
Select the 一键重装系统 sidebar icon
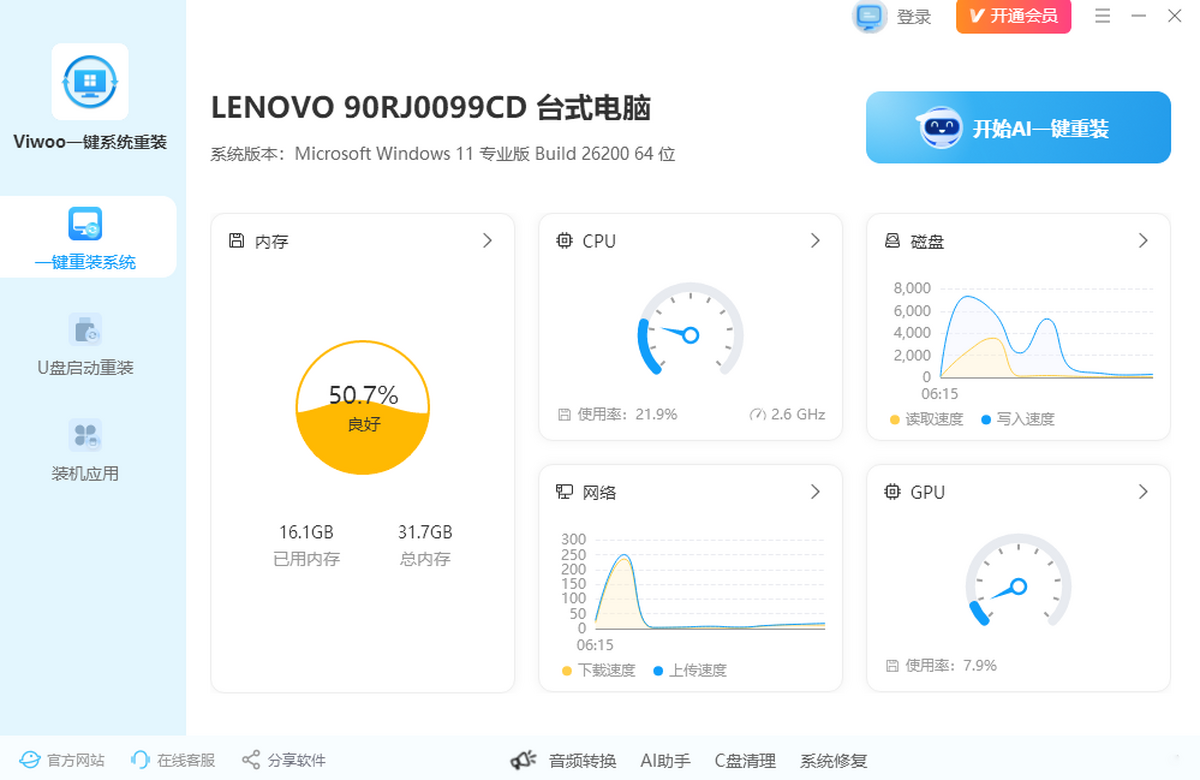click(x=85, y=224)
